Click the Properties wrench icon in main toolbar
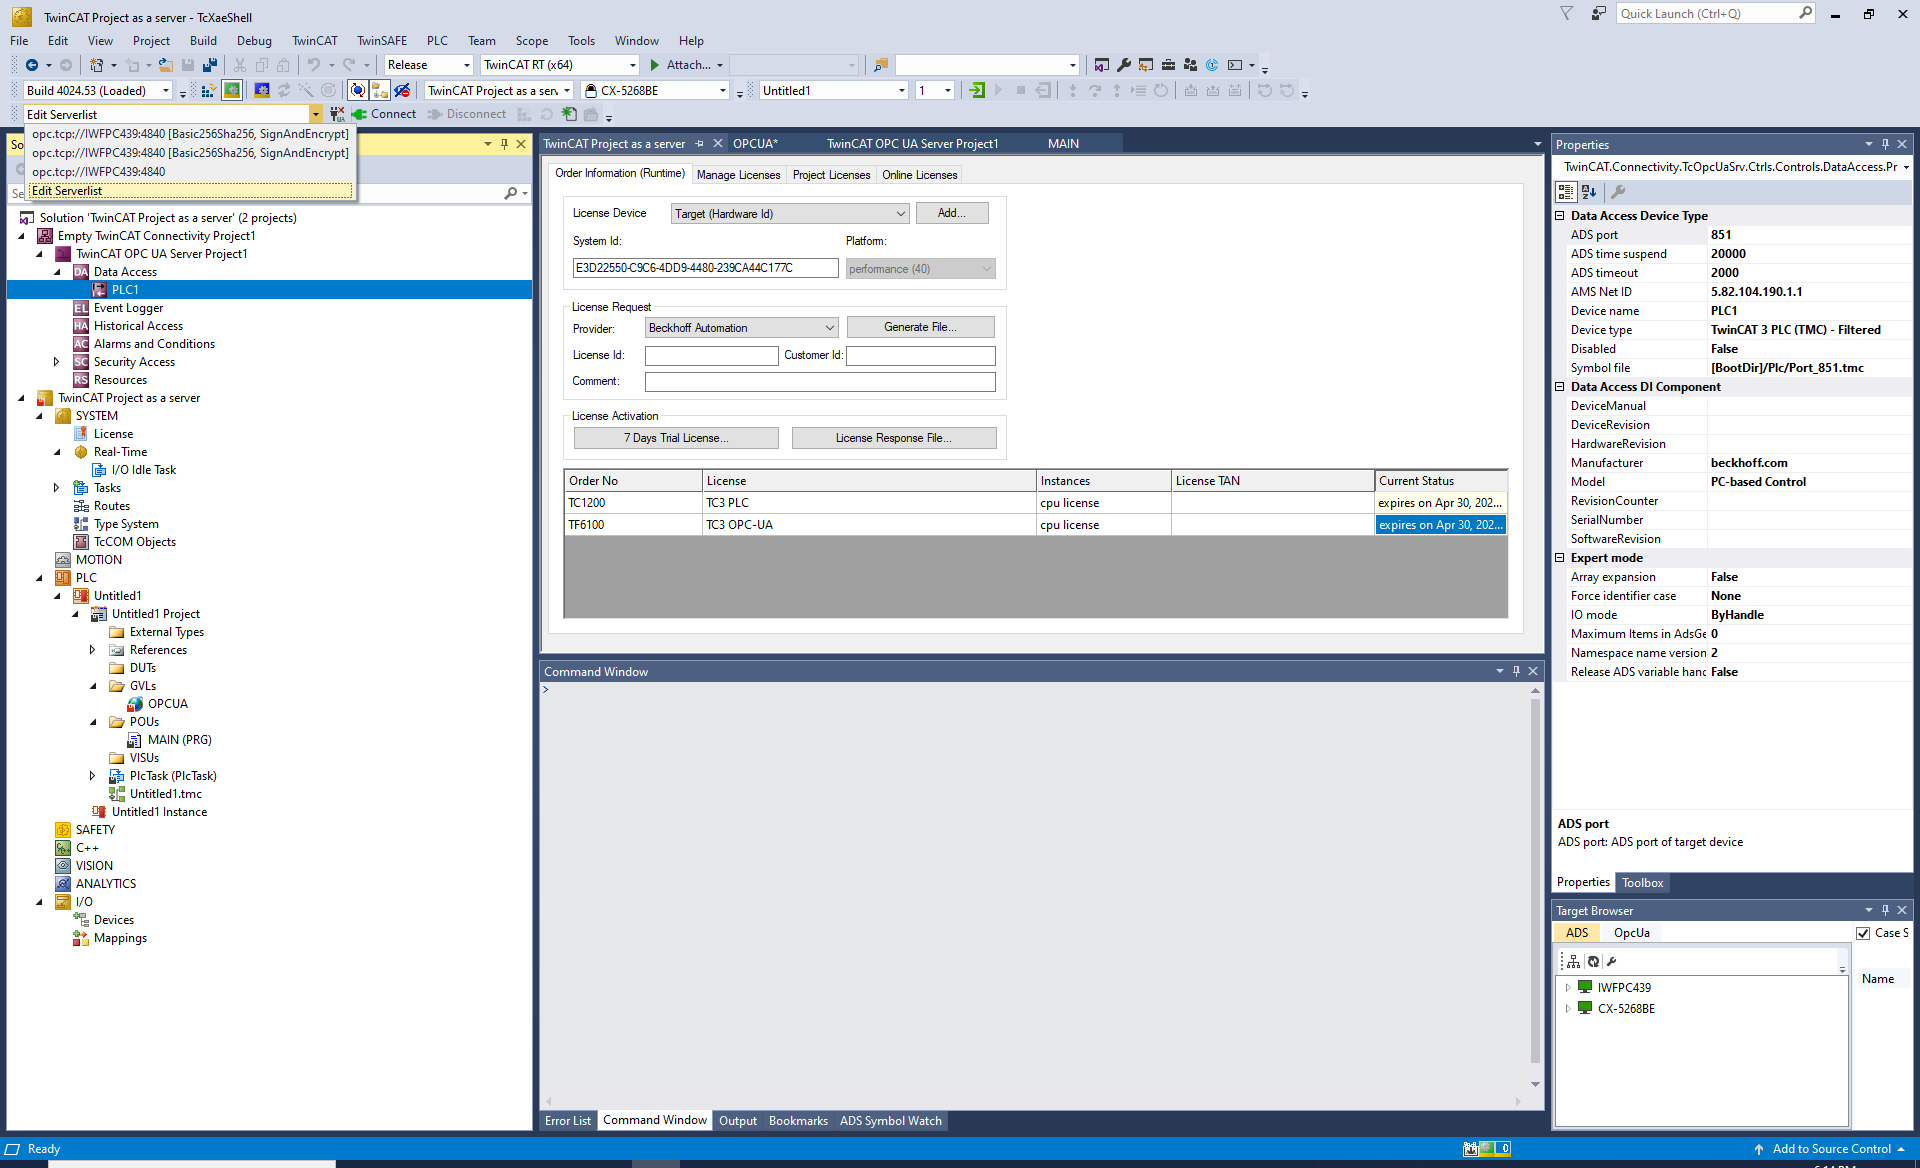1920x1168 pixels. coord(1124,65)
